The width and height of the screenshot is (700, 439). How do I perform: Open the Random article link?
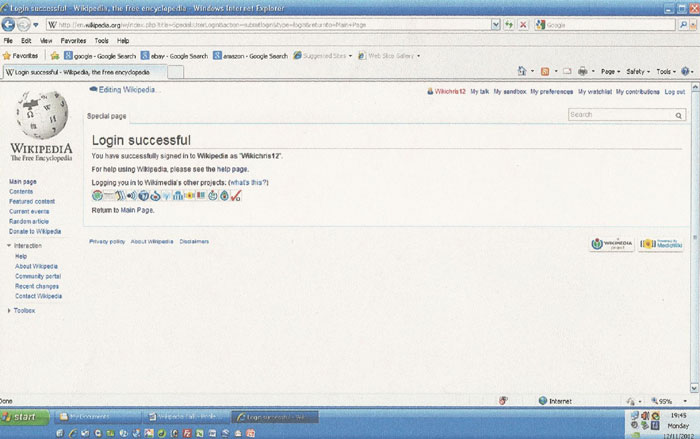point(29,221)
